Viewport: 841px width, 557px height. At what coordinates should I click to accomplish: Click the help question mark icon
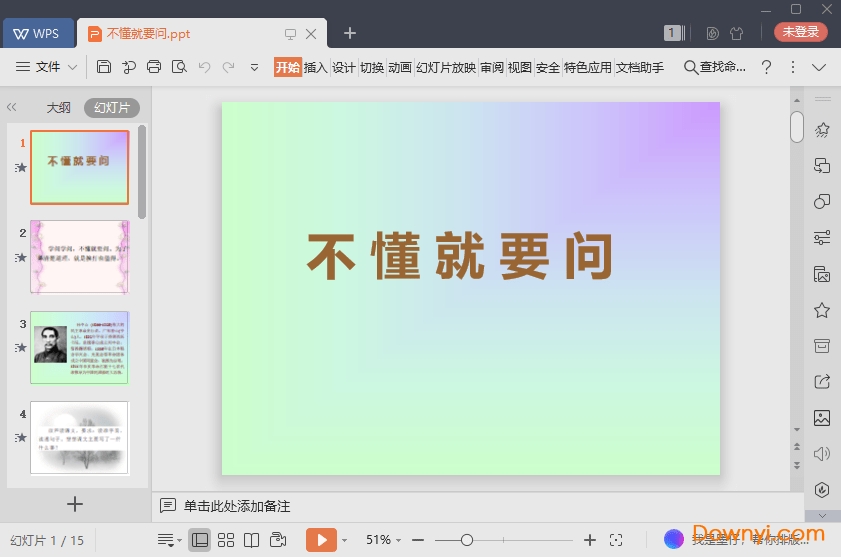[766, 67]
